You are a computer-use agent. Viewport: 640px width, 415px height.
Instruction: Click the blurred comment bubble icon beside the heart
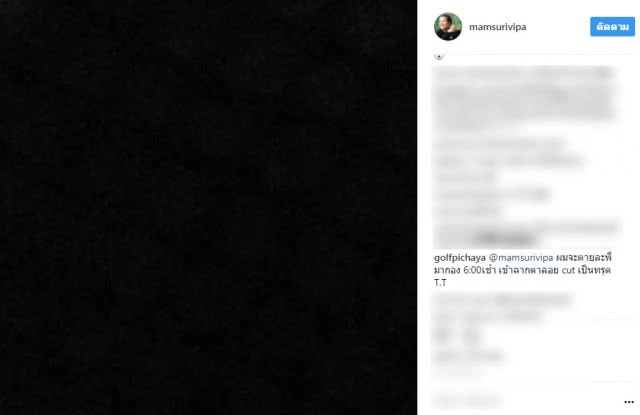(x=471, y=336)
